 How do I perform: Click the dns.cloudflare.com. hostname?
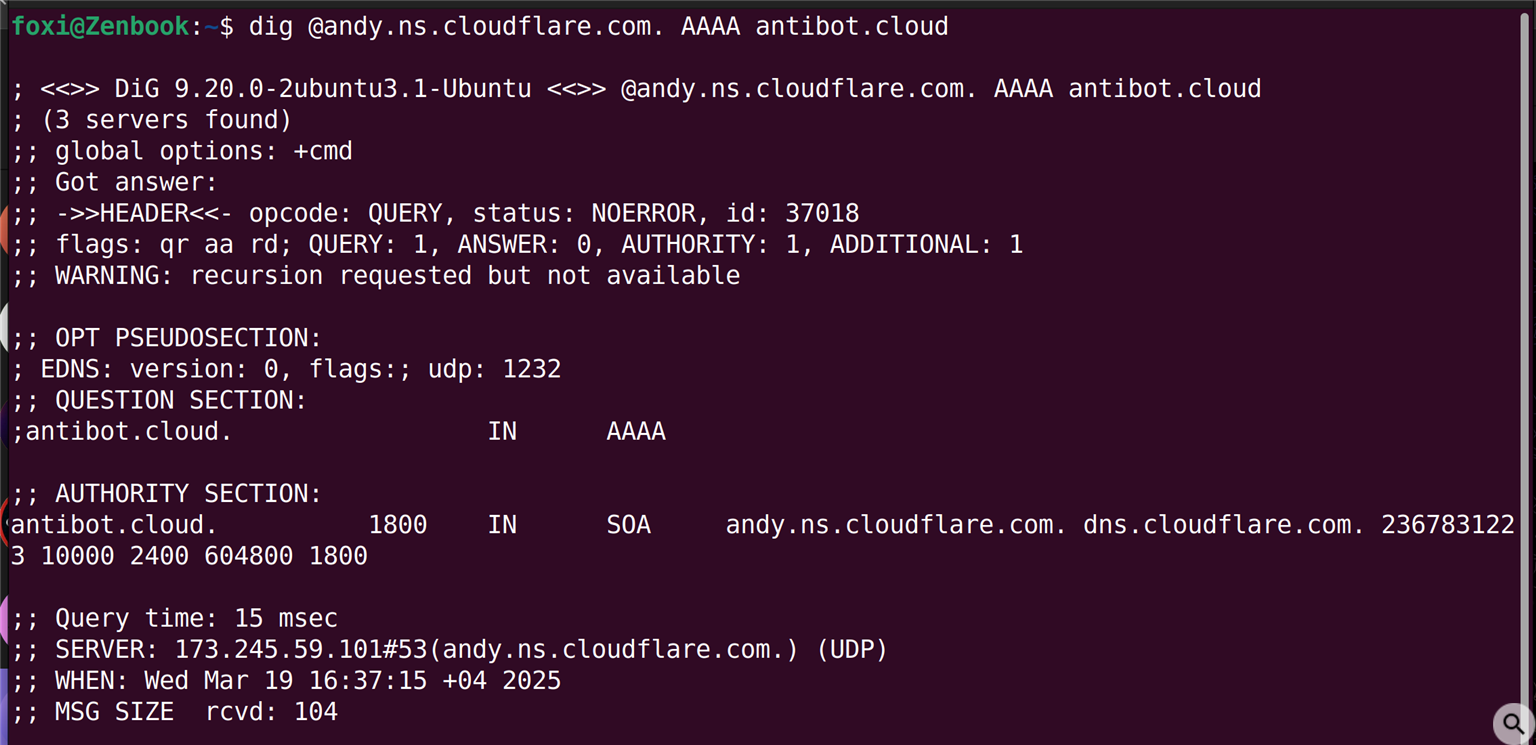tap(1223, 525)
